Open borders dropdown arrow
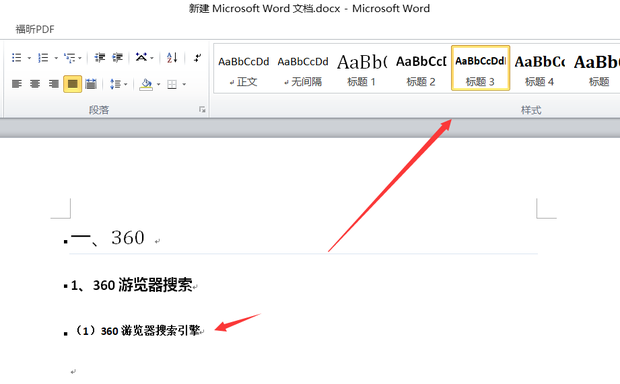The height and width of the screenshot is (384, 620). pos(184,84)
